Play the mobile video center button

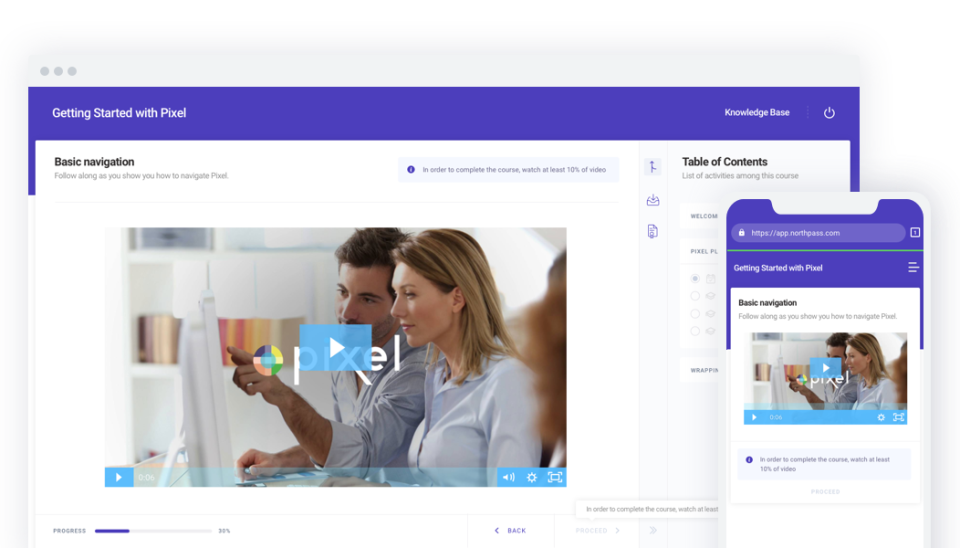825,368
